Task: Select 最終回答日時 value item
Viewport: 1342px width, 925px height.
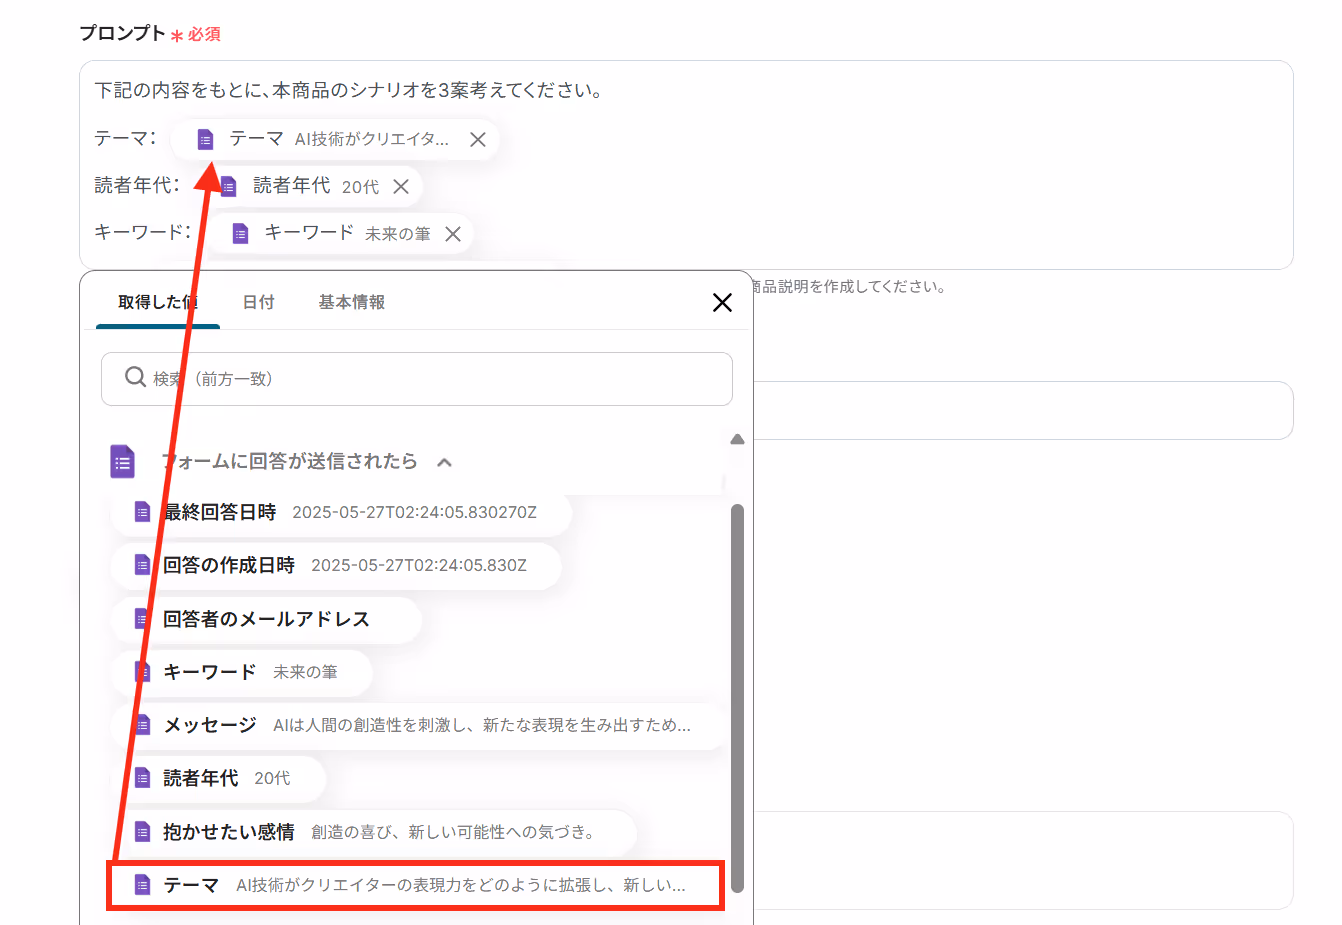Action: 341,512
